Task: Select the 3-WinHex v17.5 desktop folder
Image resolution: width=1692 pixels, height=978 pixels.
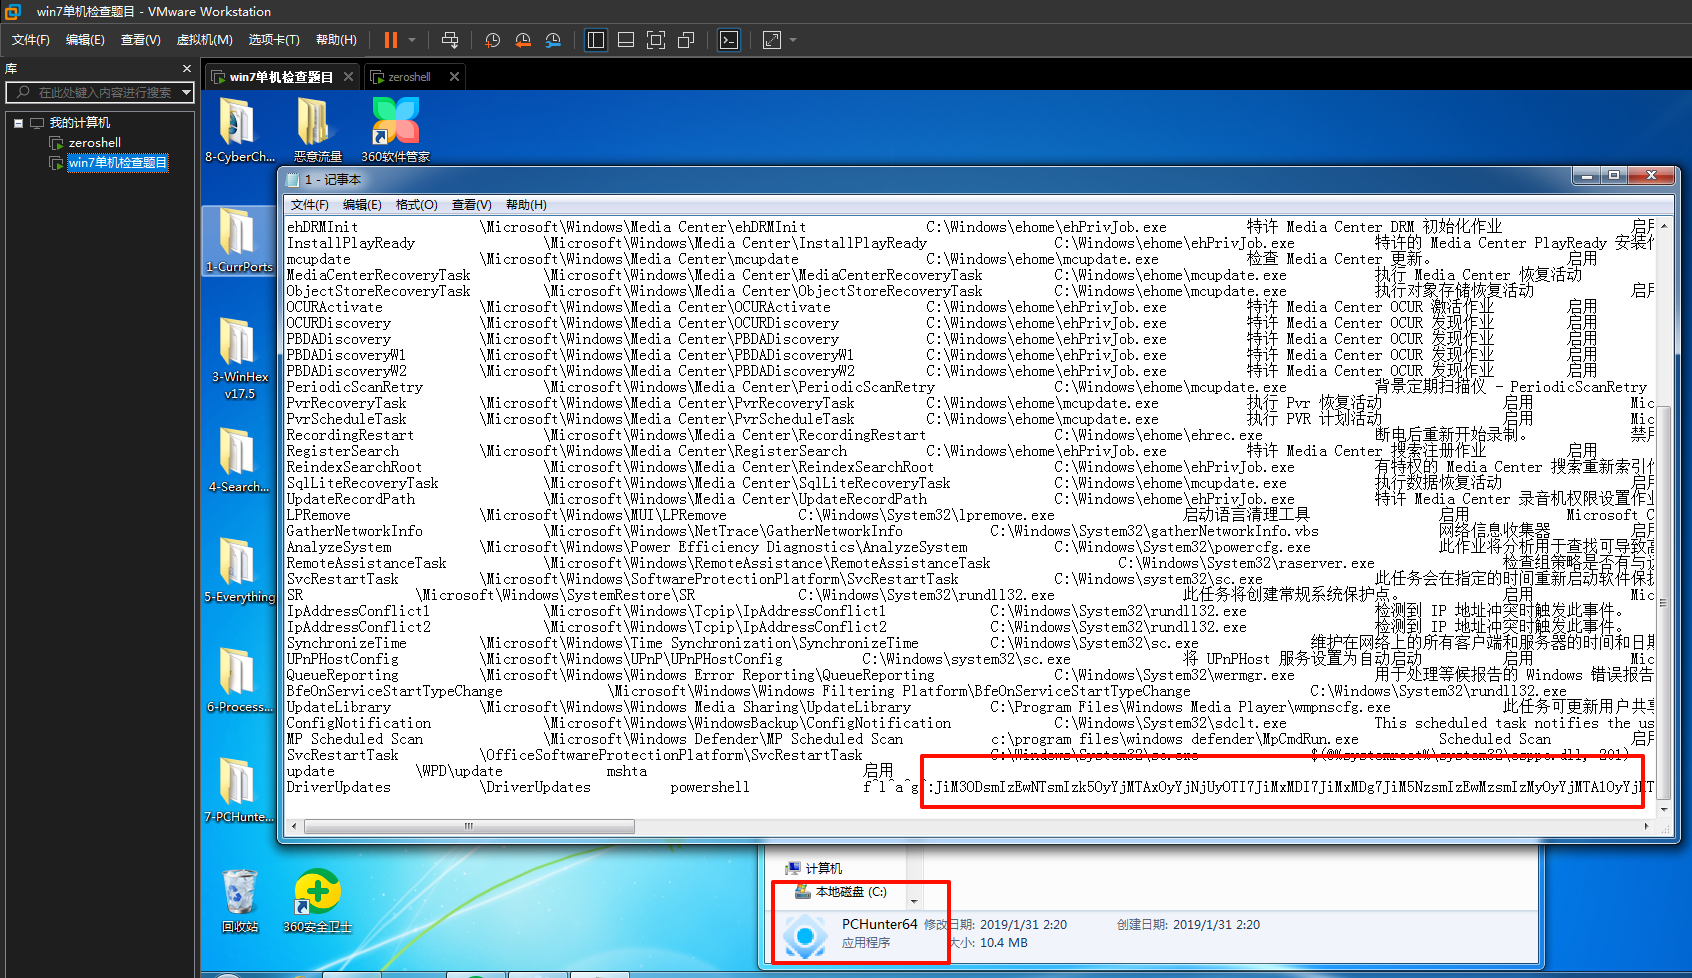Action: (x=239, y=357)
